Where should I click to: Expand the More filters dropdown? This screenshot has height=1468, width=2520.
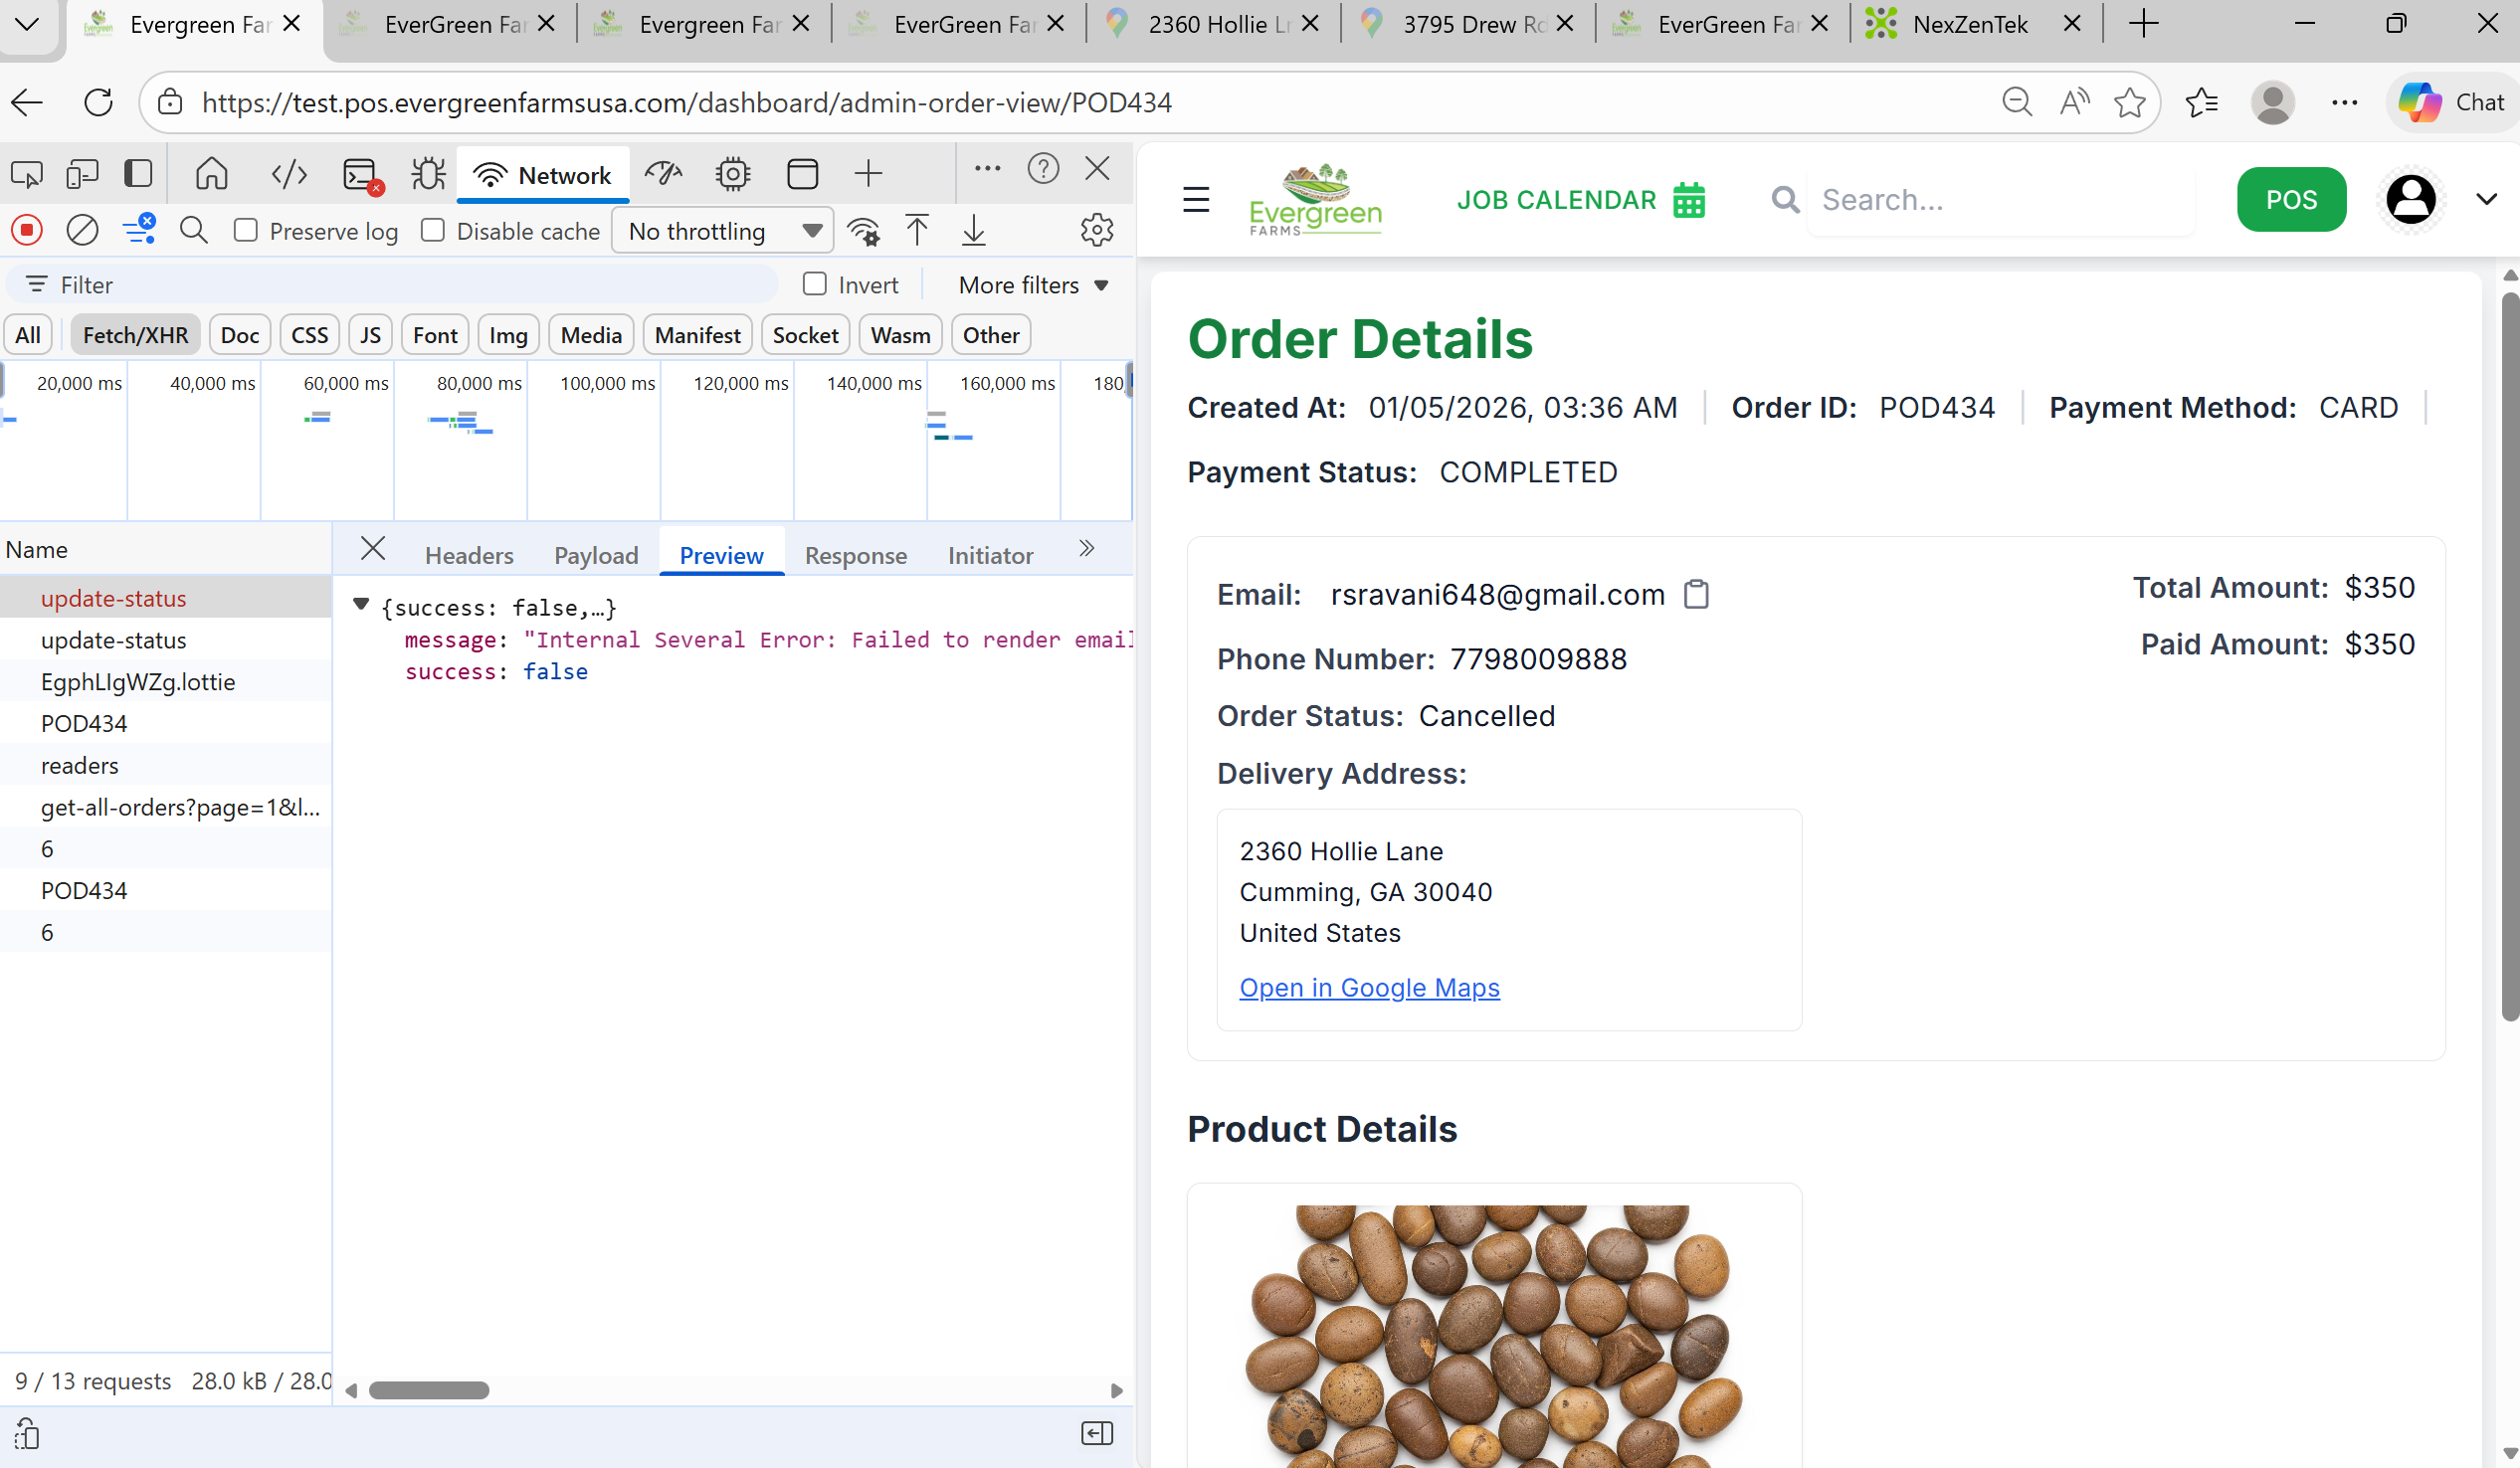[1033, 285]
